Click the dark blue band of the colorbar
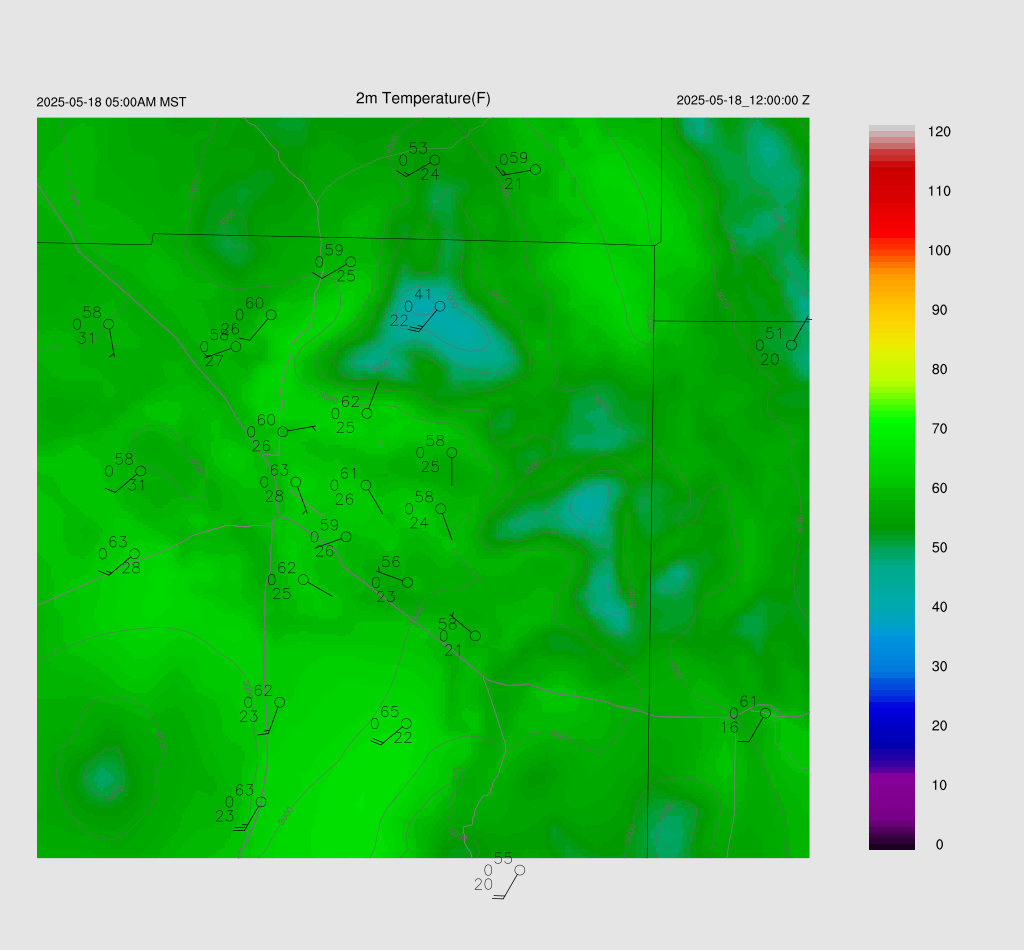Viewport: 1024px width, 950px height. pyautogui.click(x=891, y=725)
